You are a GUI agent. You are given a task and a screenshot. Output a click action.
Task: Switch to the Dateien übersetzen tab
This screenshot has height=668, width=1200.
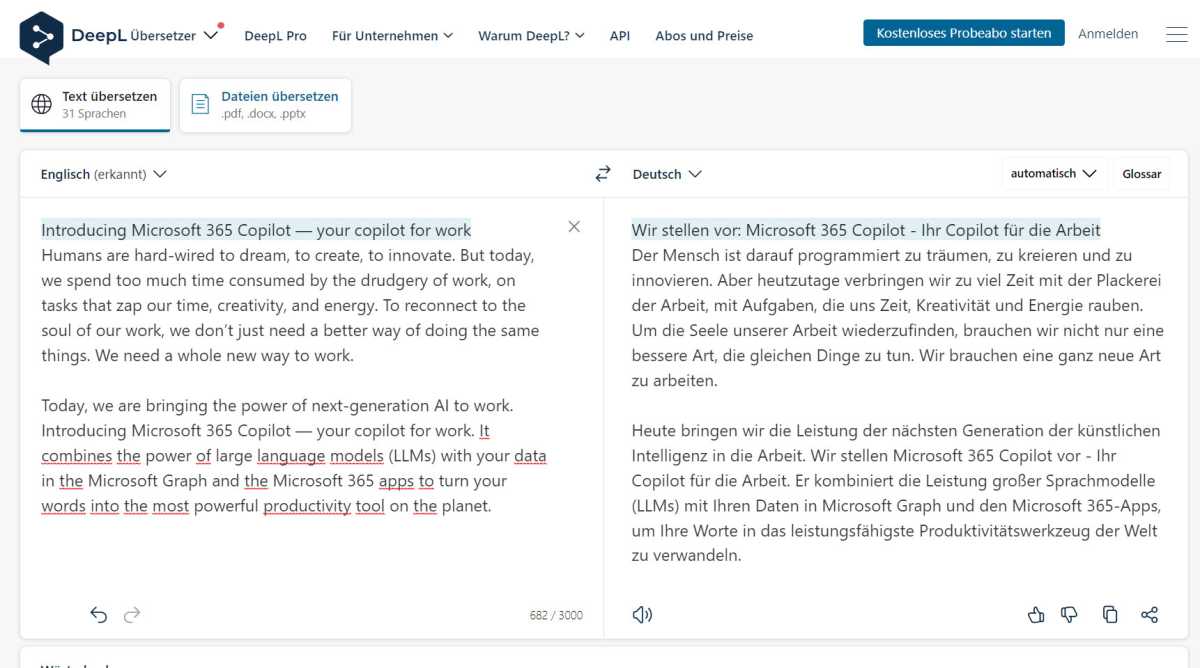tap(265, 105)
